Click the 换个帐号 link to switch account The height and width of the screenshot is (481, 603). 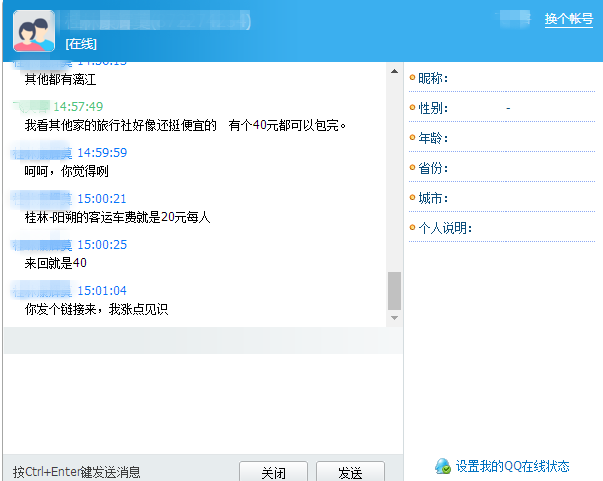(569, 19)
